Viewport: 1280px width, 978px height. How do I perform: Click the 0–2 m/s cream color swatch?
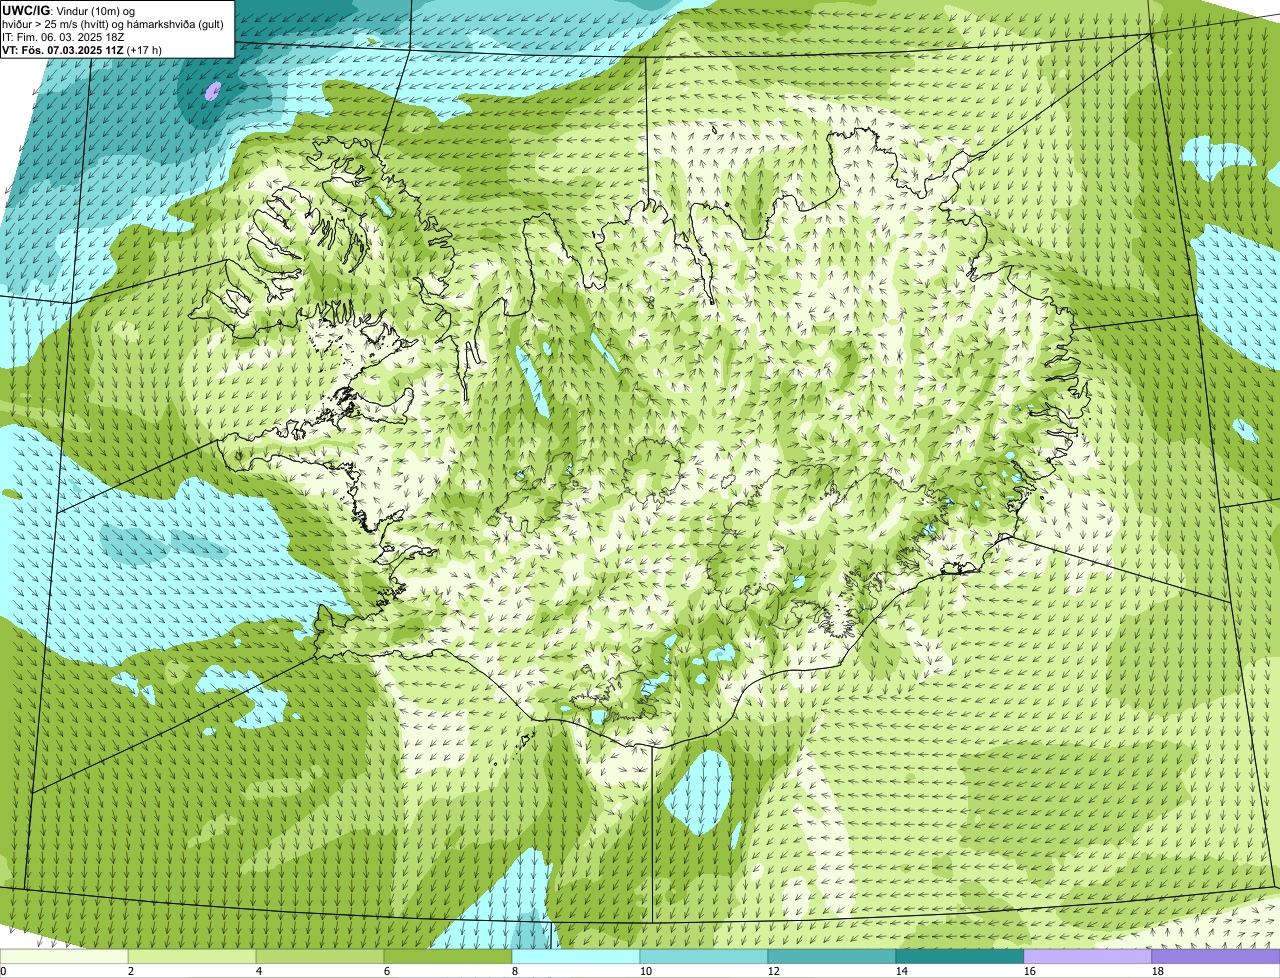(x=64, y=957)
